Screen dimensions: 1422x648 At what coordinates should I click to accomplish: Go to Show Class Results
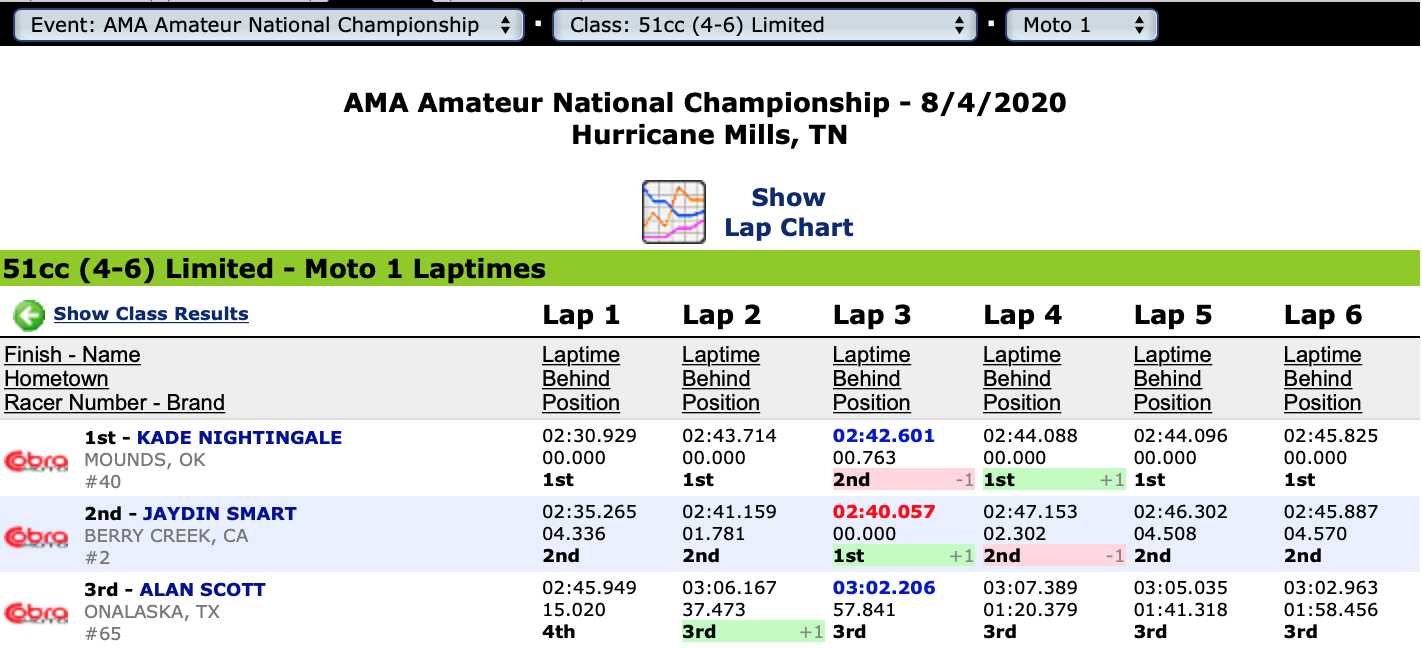click(x=151, y=314)
